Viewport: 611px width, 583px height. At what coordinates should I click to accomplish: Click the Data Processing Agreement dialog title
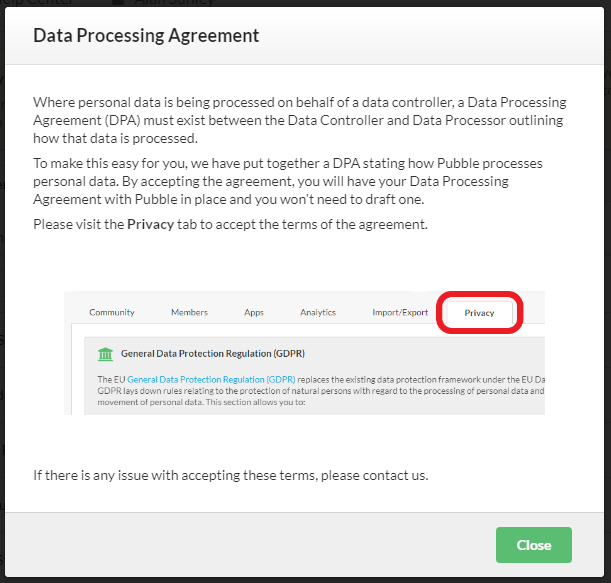pos(146,35)
